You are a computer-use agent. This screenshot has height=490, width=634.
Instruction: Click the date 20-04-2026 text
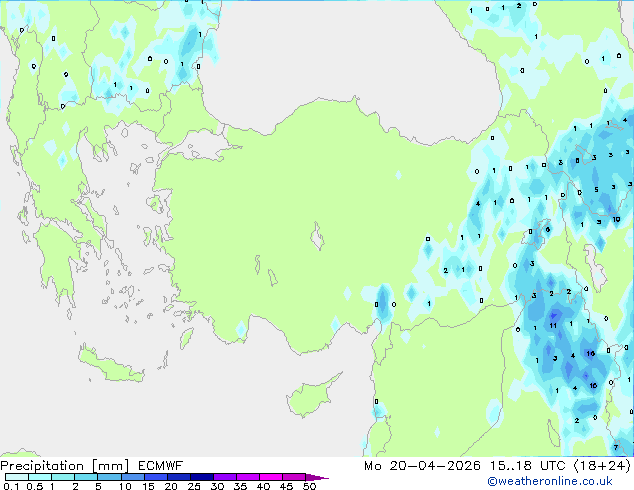point(435,466)
